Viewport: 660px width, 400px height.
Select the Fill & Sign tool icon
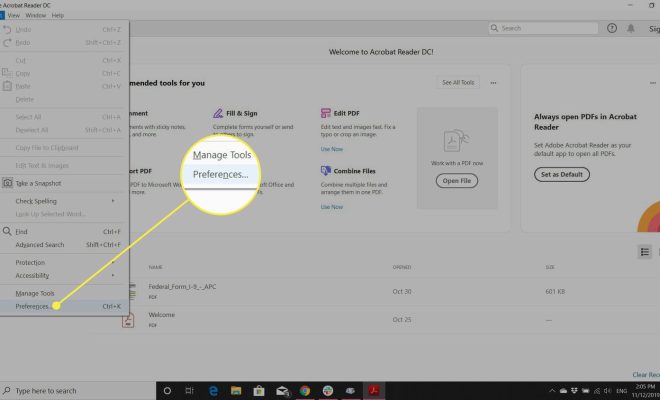pyautogui.click(x=218, y=113)
